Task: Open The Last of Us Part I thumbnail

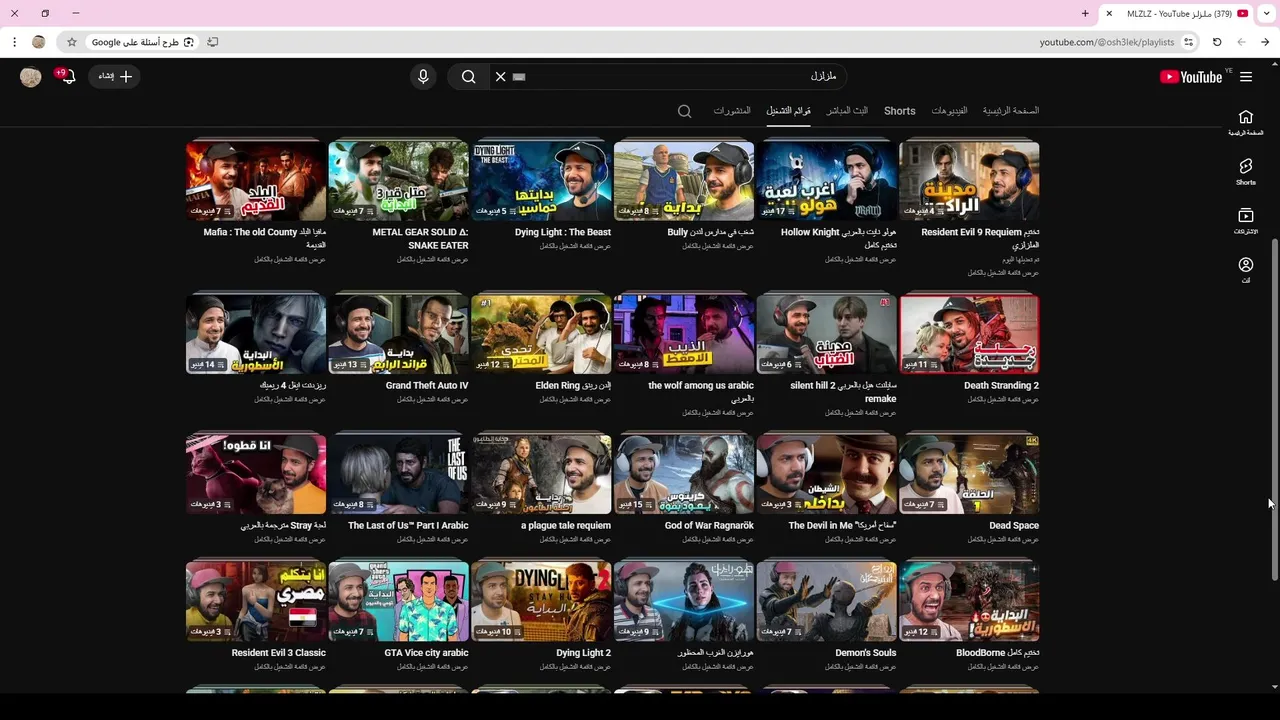Action: pos(398,474)
